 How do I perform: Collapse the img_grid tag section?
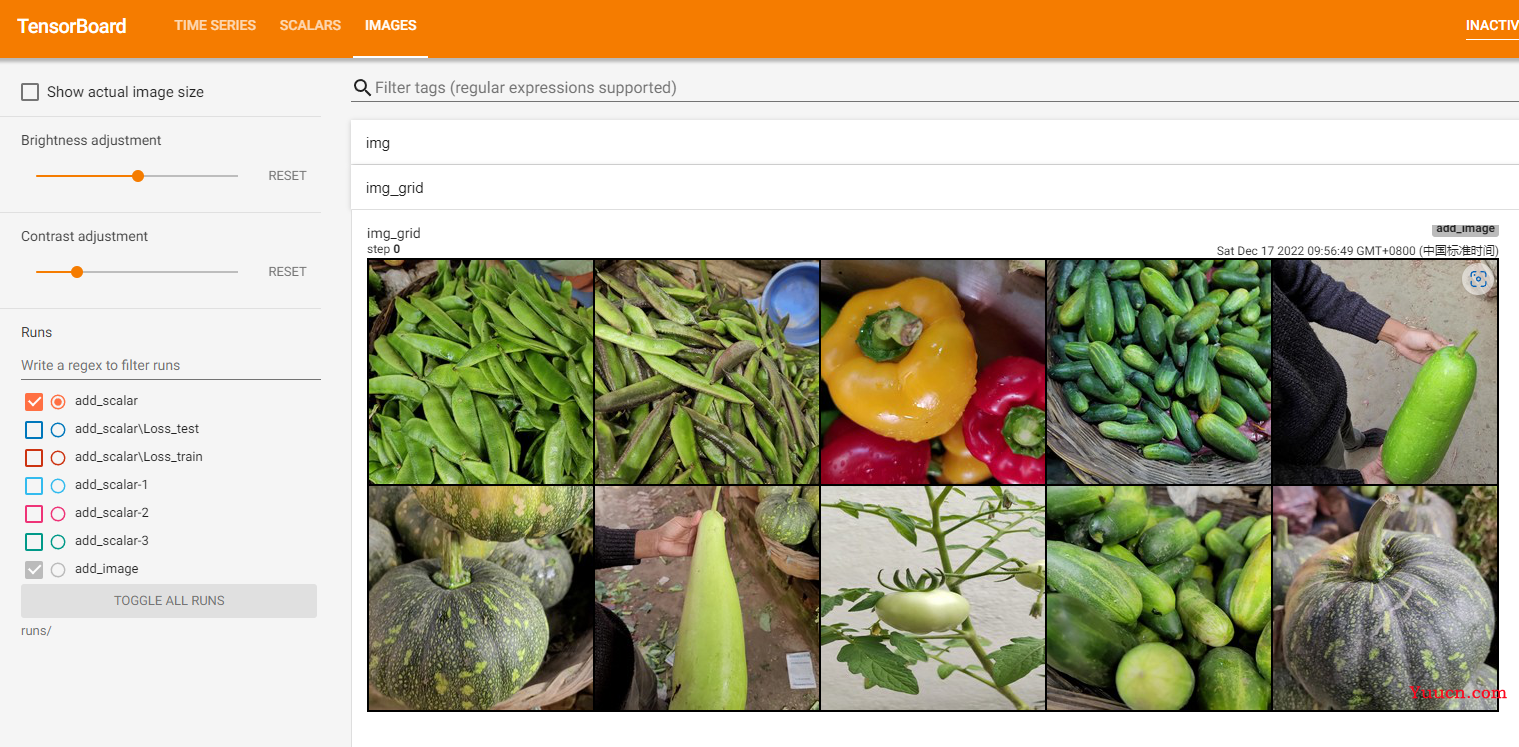pyautogui.click(x=935, y=188)
